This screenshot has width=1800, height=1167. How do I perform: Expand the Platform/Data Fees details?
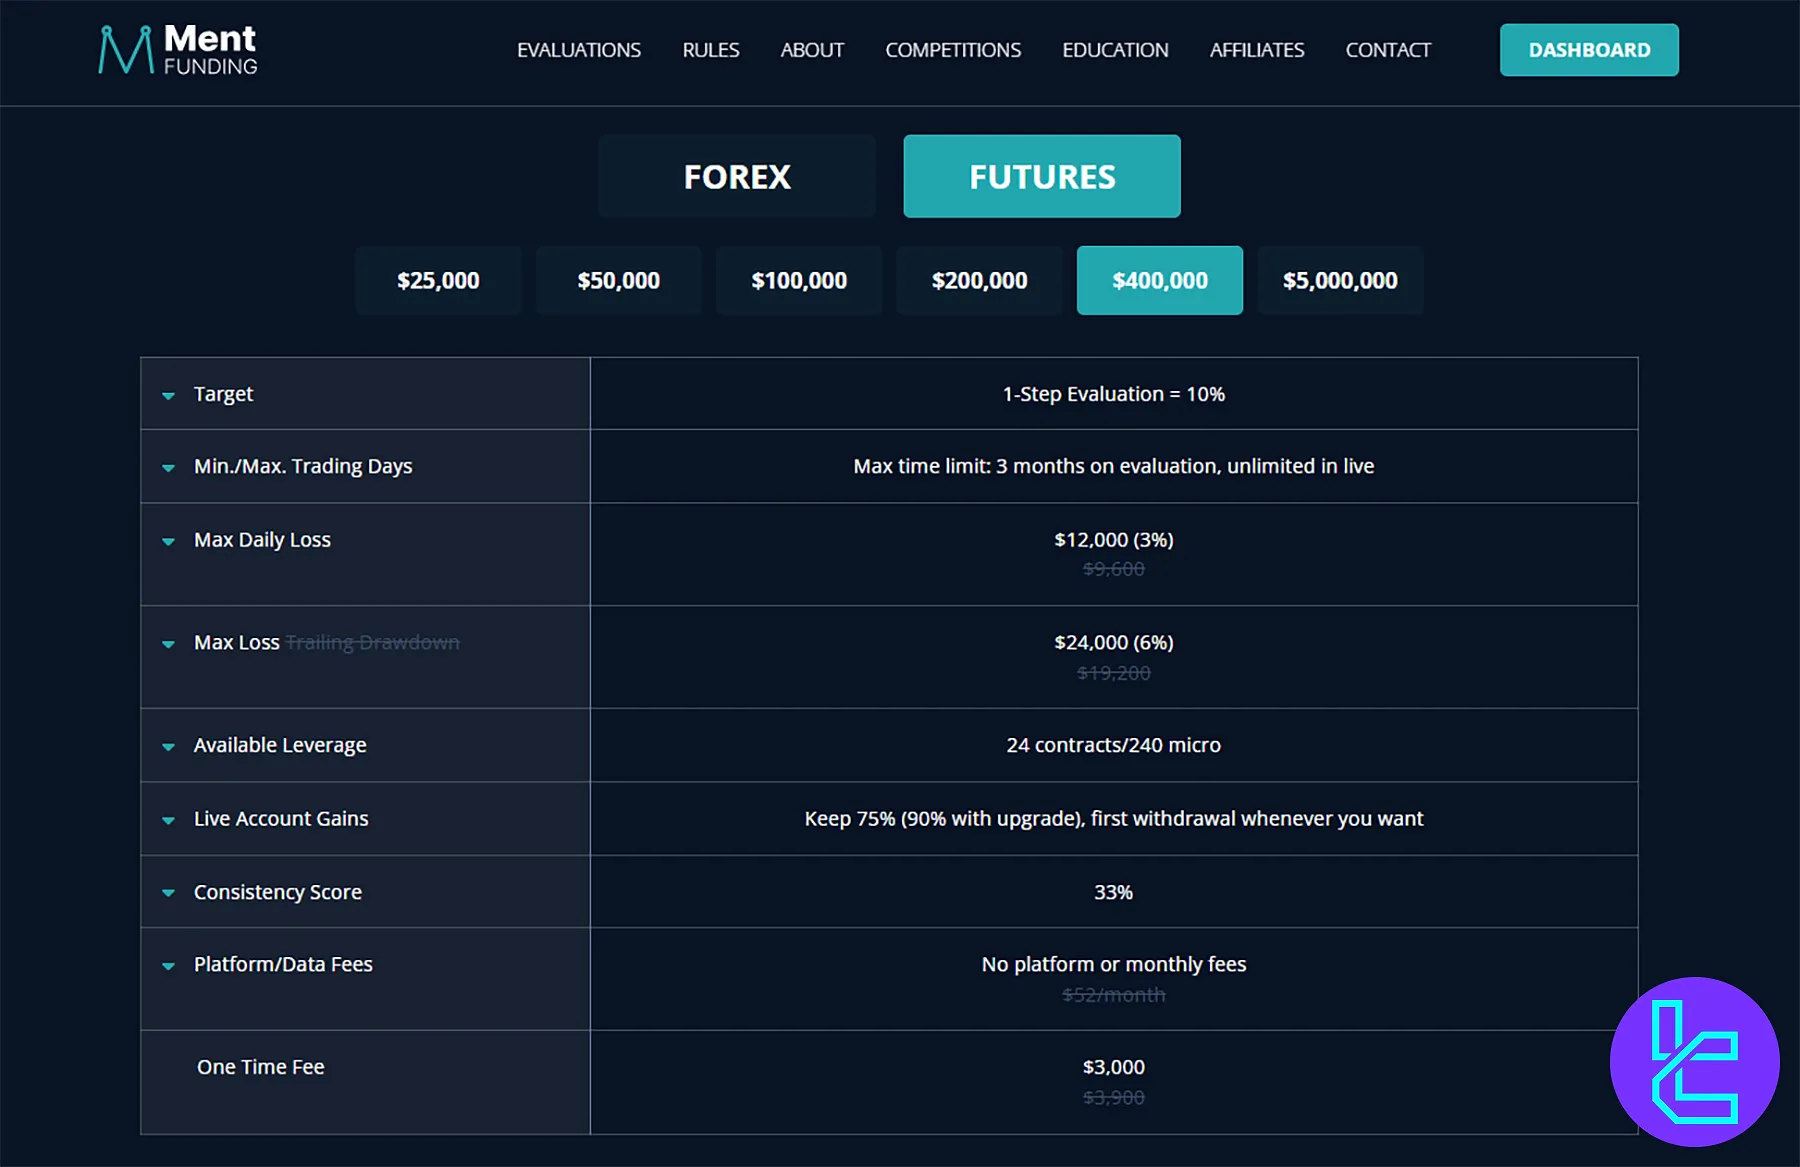click(x=168, y=966)
